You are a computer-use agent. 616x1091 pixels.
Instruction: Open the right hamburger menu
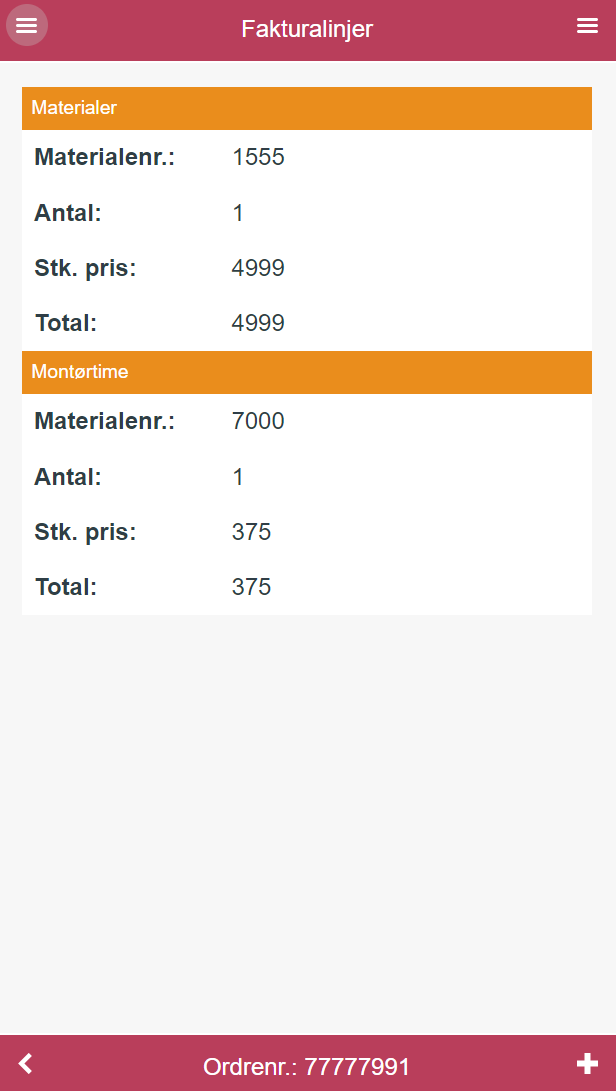[x=587, y=26]
